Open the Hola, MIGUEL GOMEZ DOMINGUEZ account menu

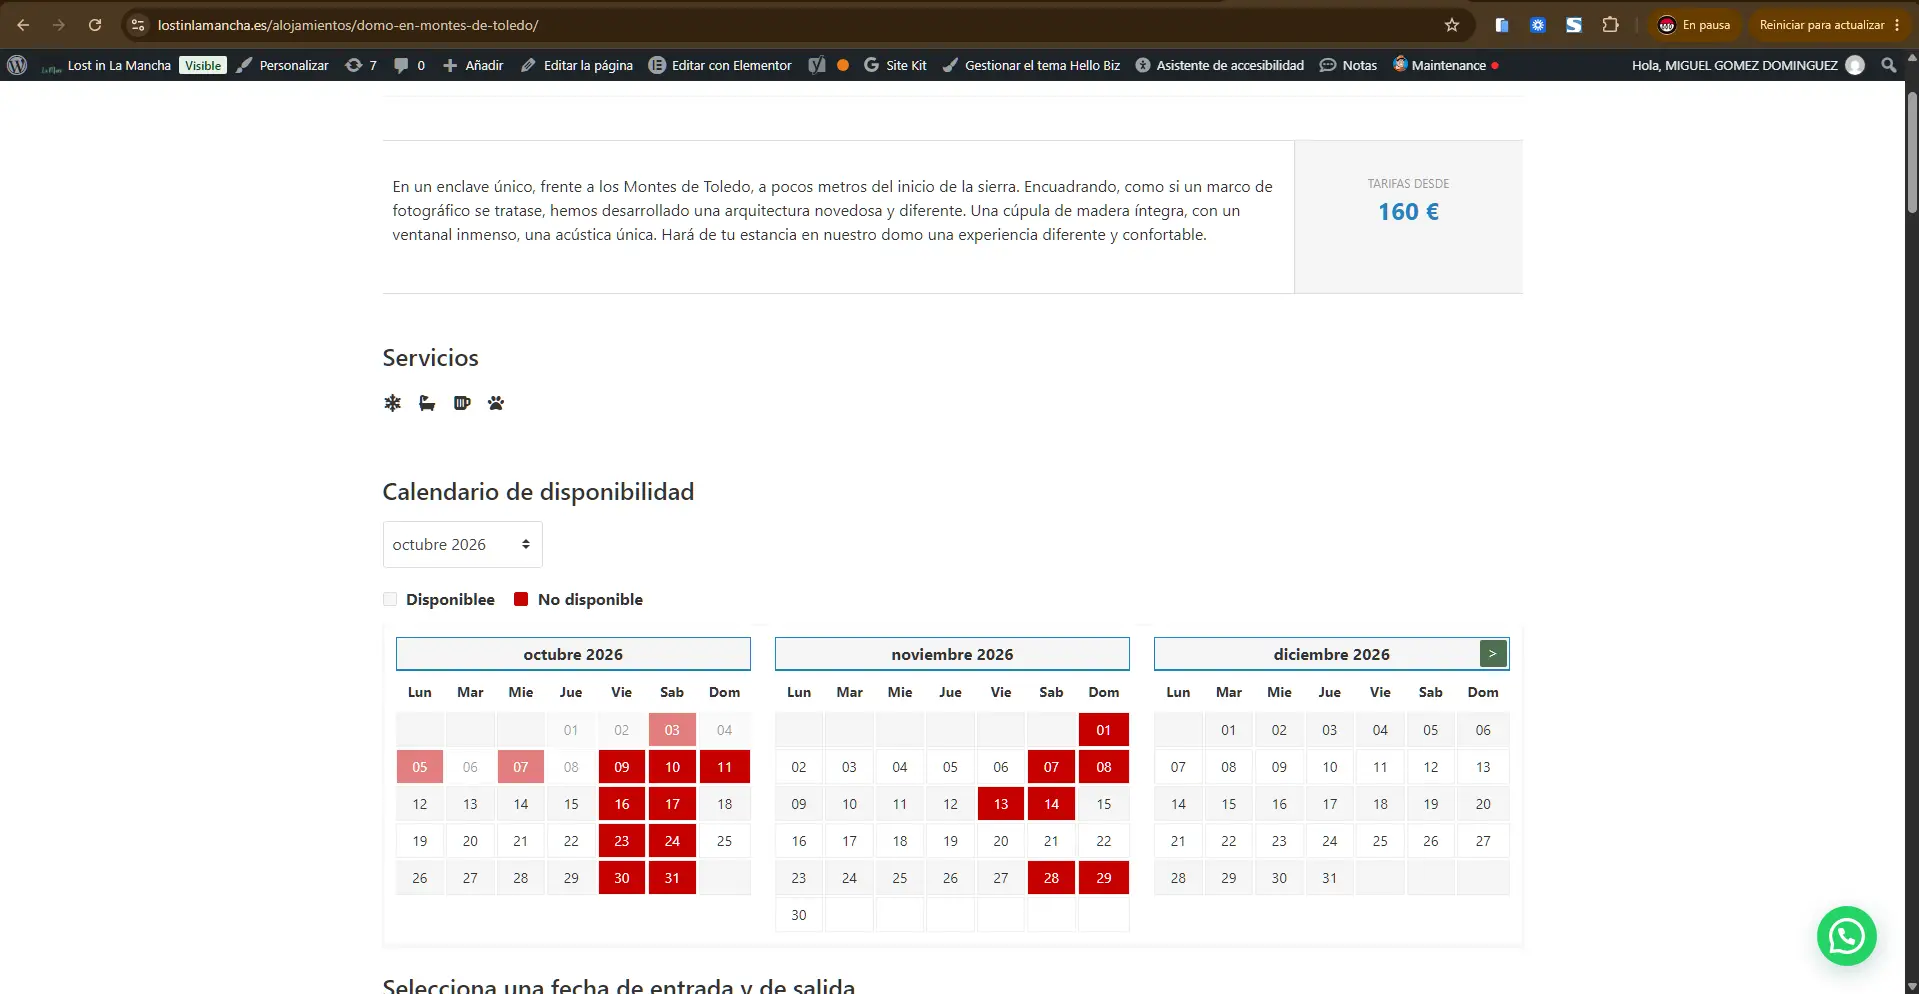[1747, 65]
